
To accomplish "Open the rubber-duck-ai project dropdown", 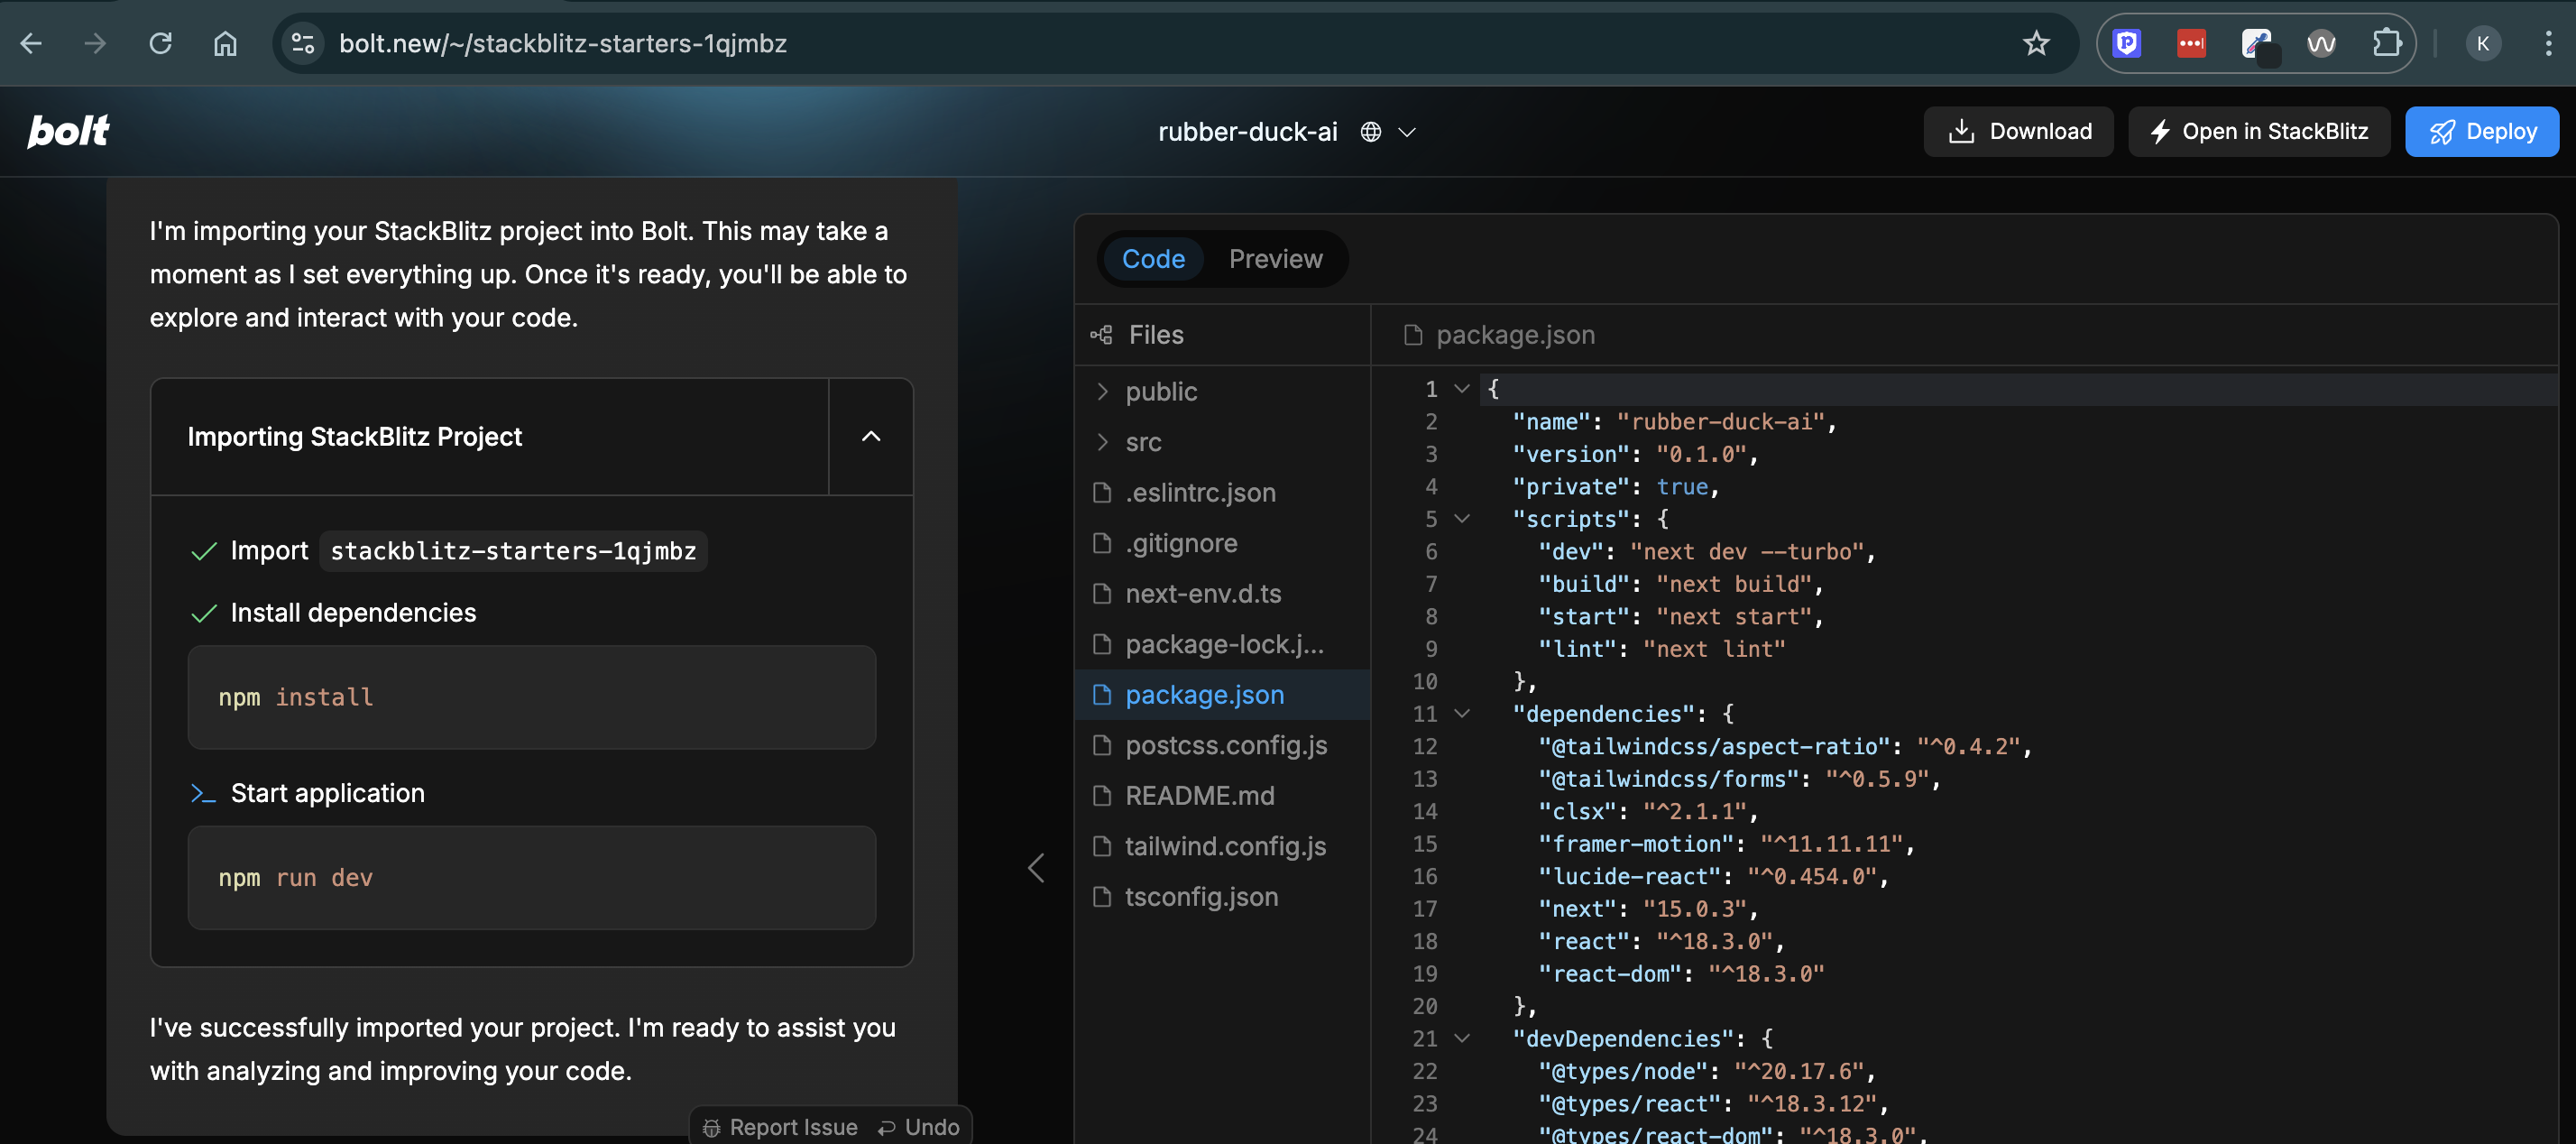I will coord(1409,131).
